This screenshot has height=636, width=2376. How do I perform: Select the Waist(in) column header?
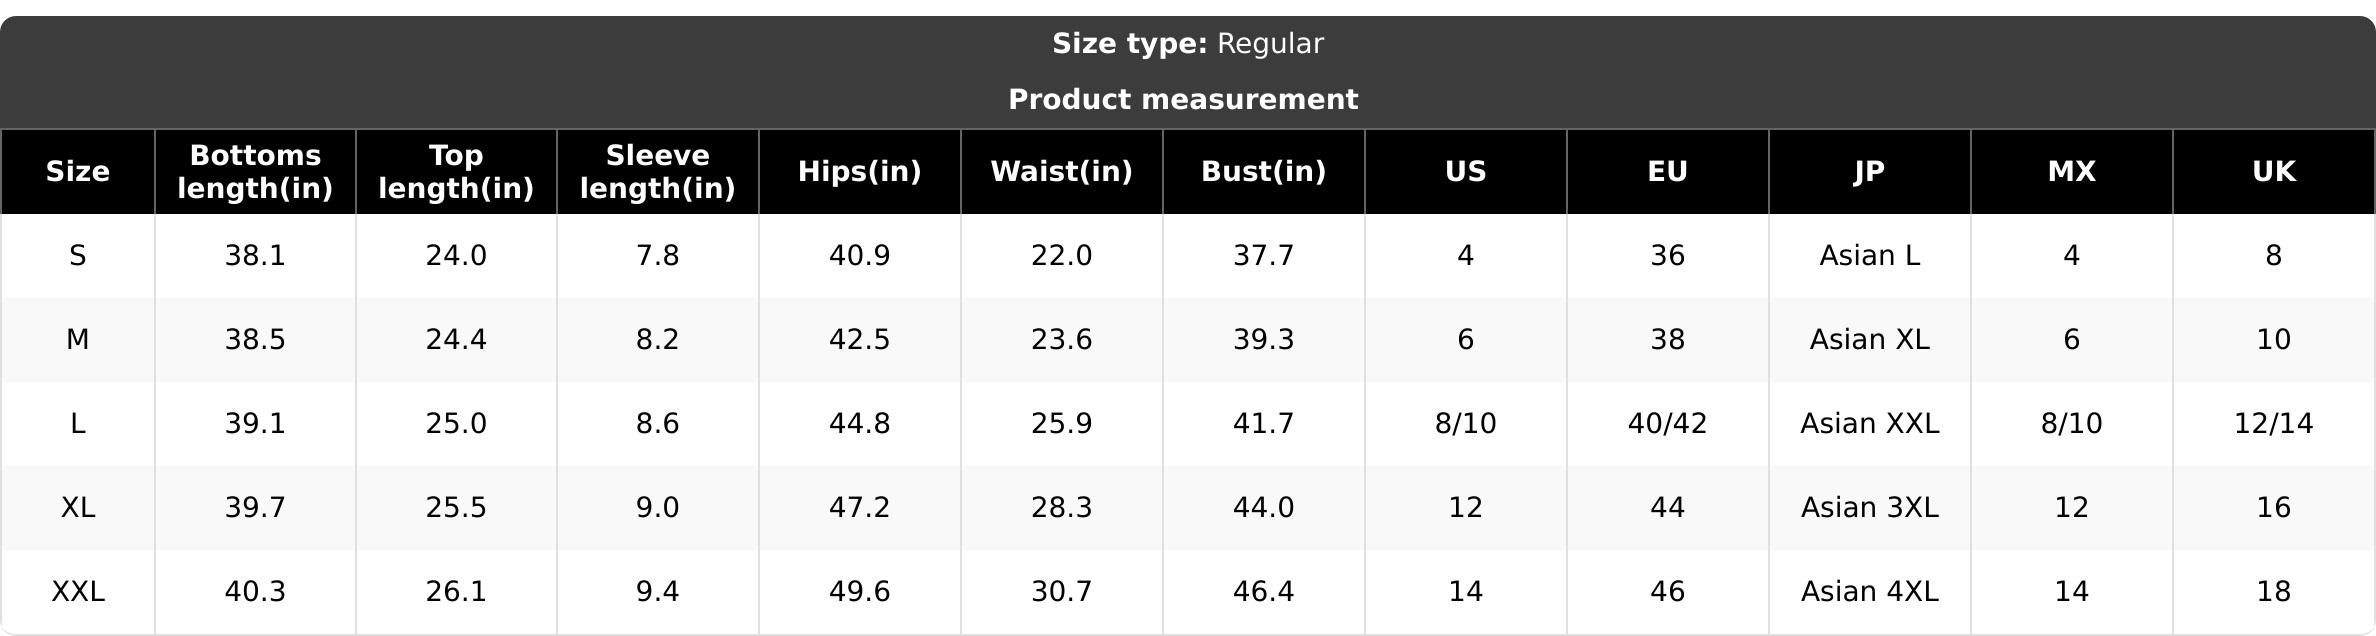click(1062, 171)
